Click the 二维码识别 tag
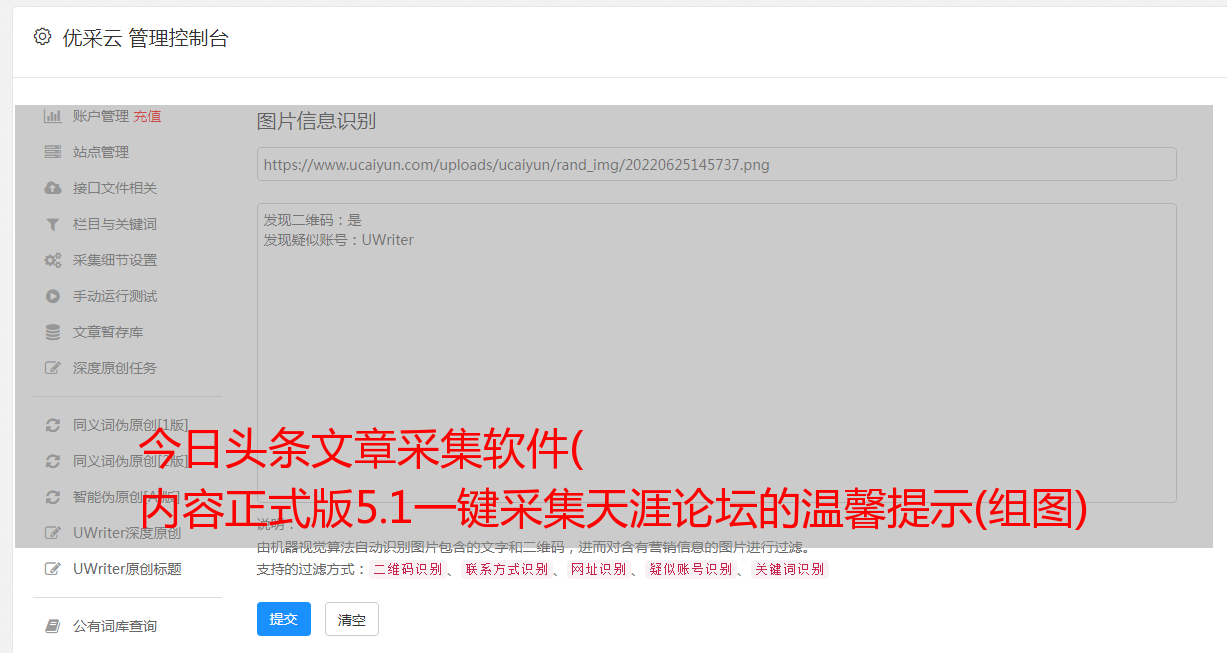 coord(407,569)
